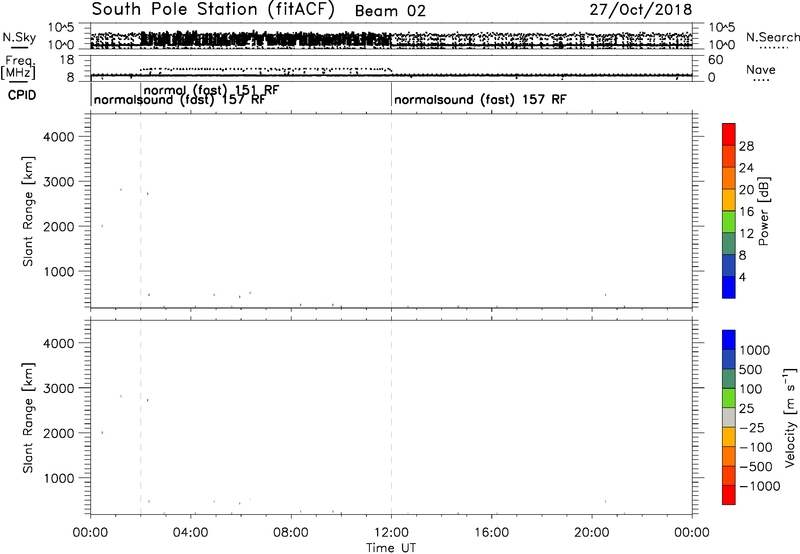
Task: Click the Velocity colorbar label 25
Action: click(746, 408)
